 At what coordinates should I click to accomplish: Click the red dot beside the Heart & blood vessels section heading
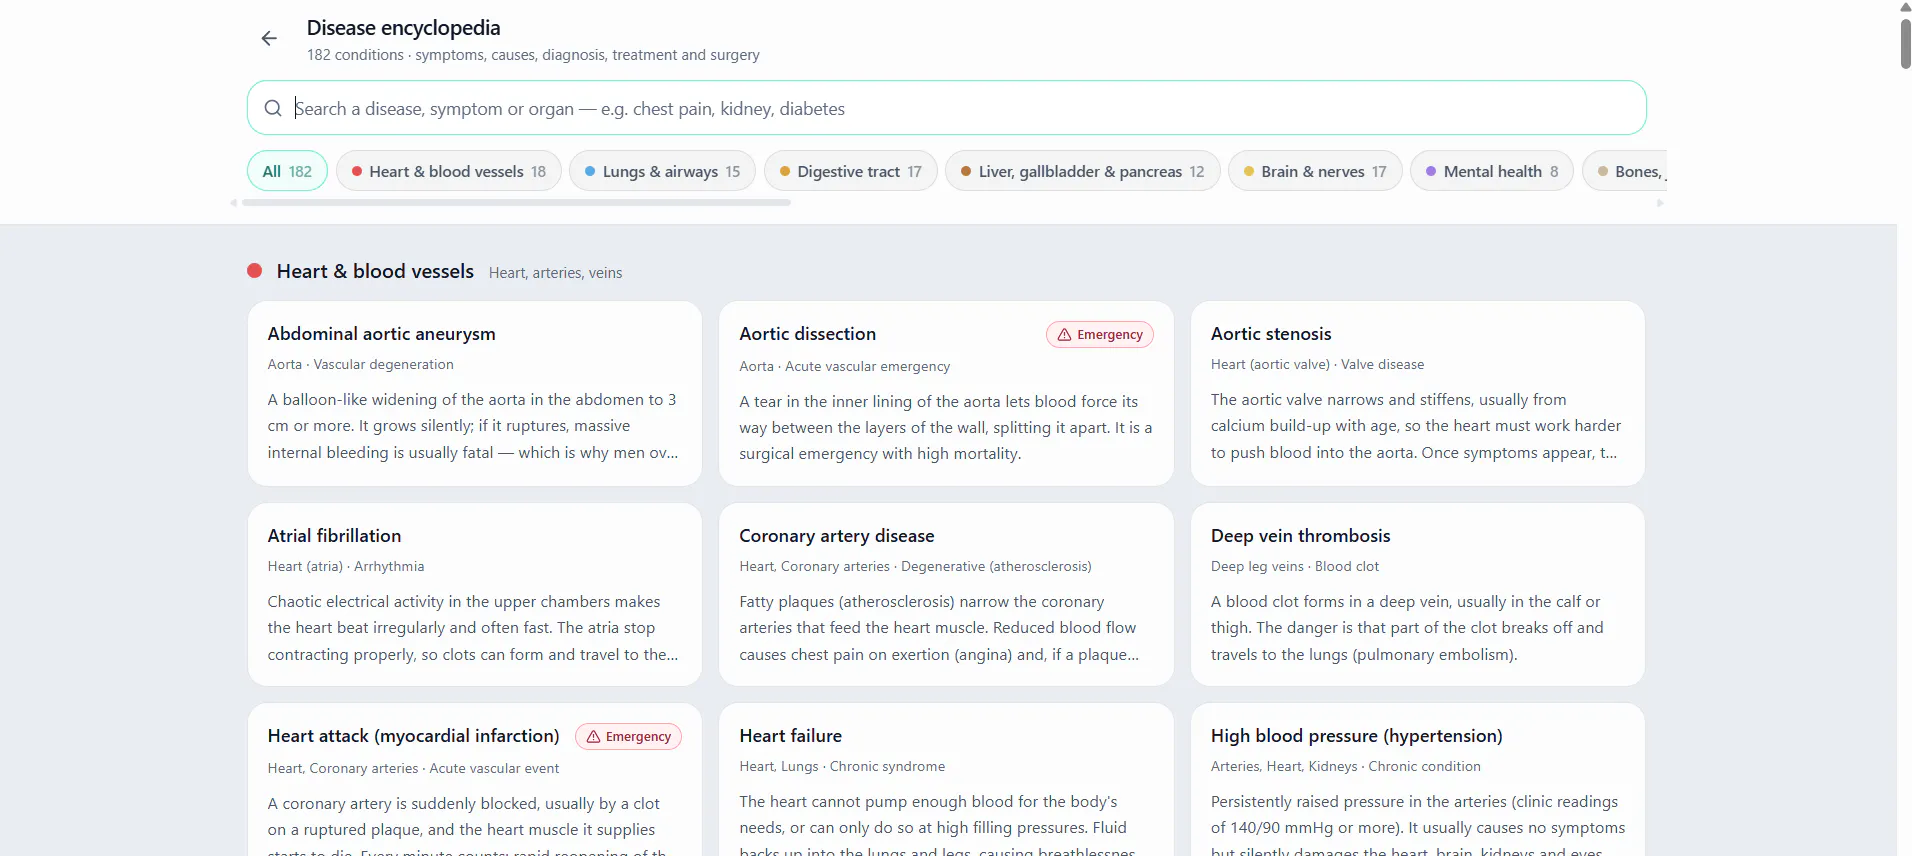255,271
